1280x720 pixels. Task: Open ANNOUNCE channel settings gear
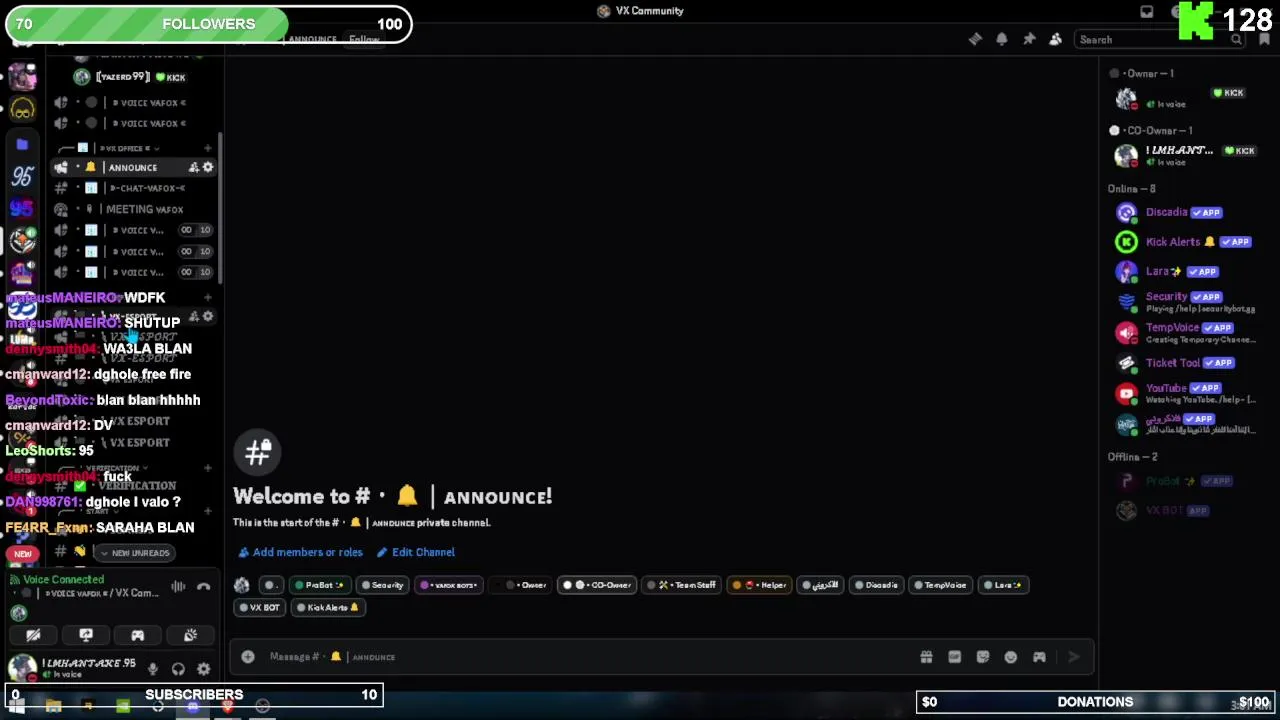pyautogui.click(x=208, y=167)
